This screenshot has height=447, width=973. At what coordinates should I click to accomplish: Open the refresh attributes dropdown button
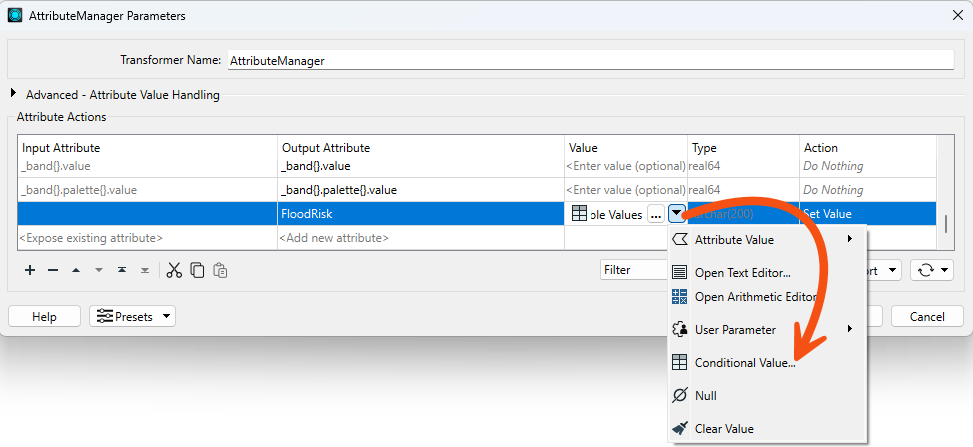click(931, 270)
